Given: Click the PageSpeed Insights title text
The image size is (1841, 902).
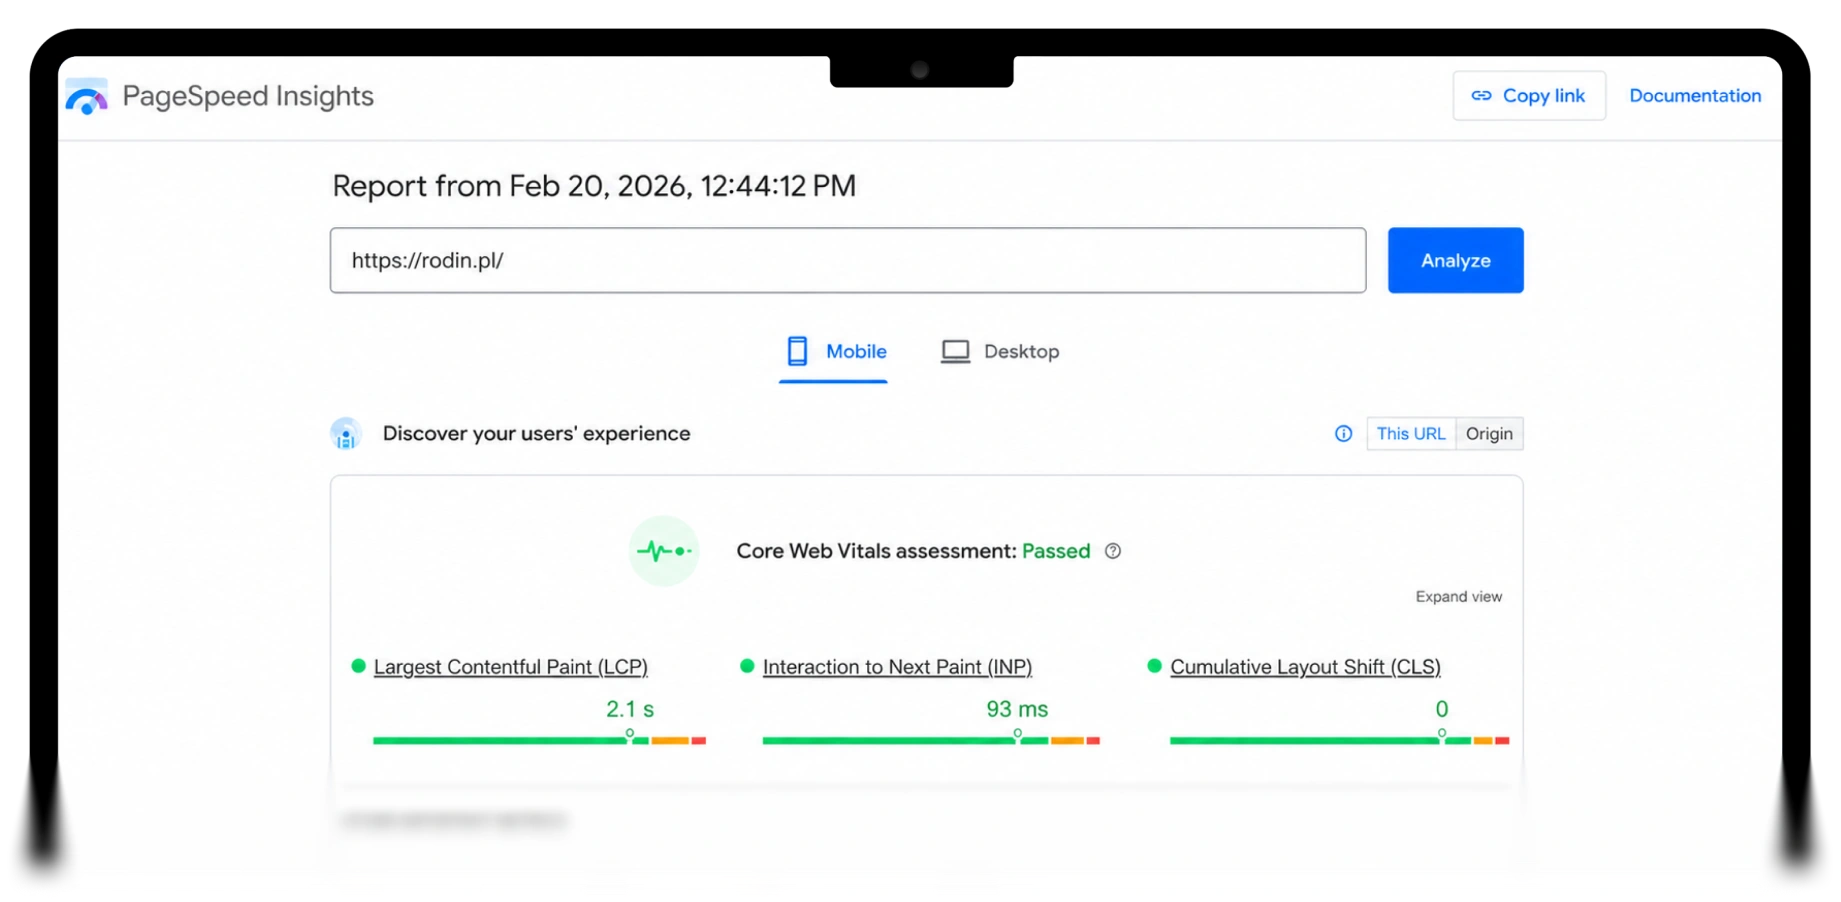Looking at the screenshot, I should coord(248,96).
